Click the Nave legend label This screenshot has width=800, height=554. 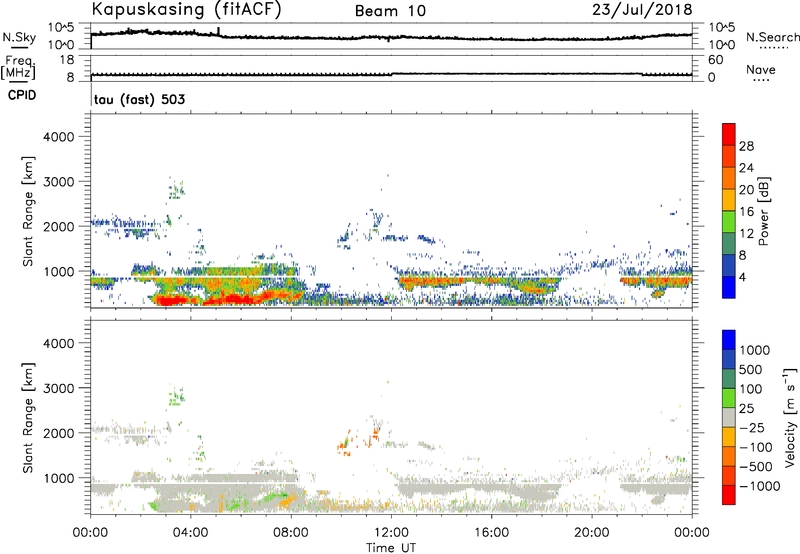[x=761, y=69]
